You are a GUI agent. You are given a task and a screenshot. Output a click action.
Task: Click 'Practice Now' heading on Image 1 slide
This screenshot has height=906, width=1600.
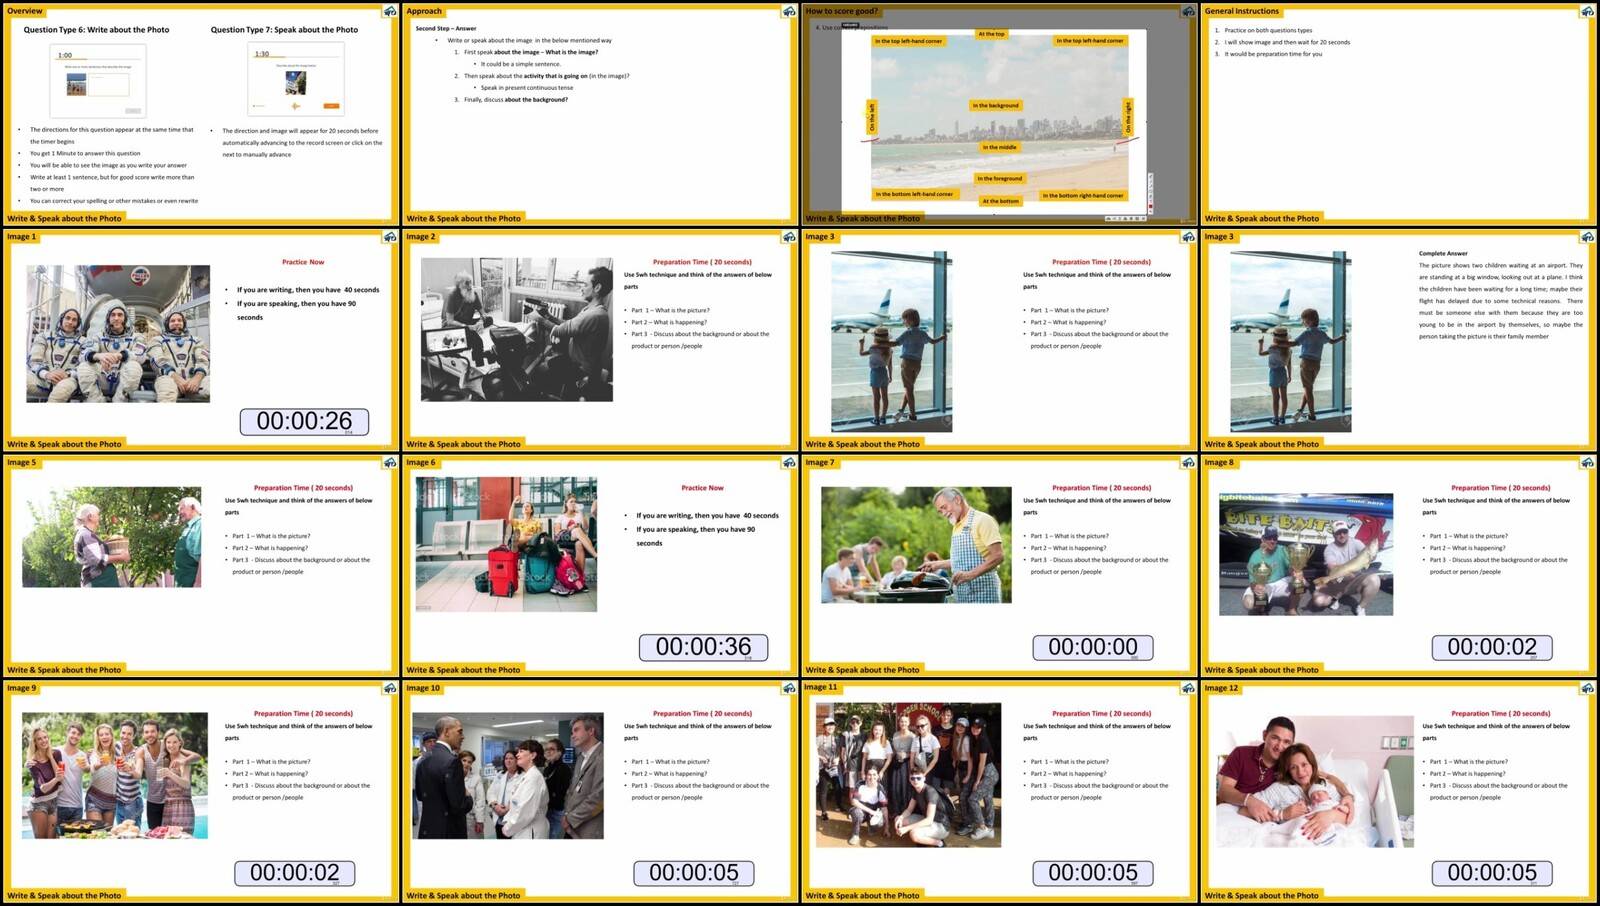click(x=303, y=262)
